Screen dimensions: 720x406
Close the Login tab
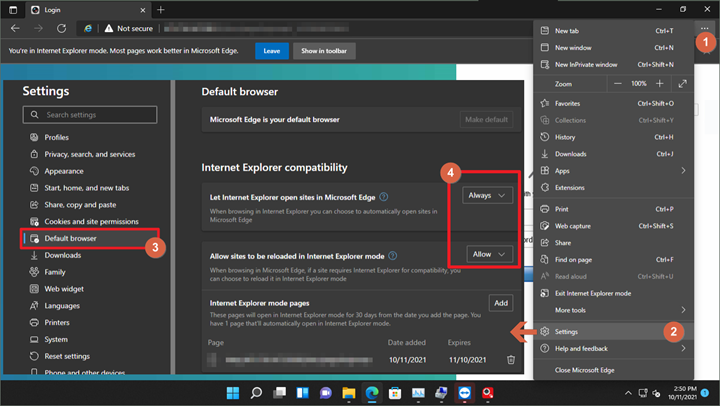[x=143, y=10]
